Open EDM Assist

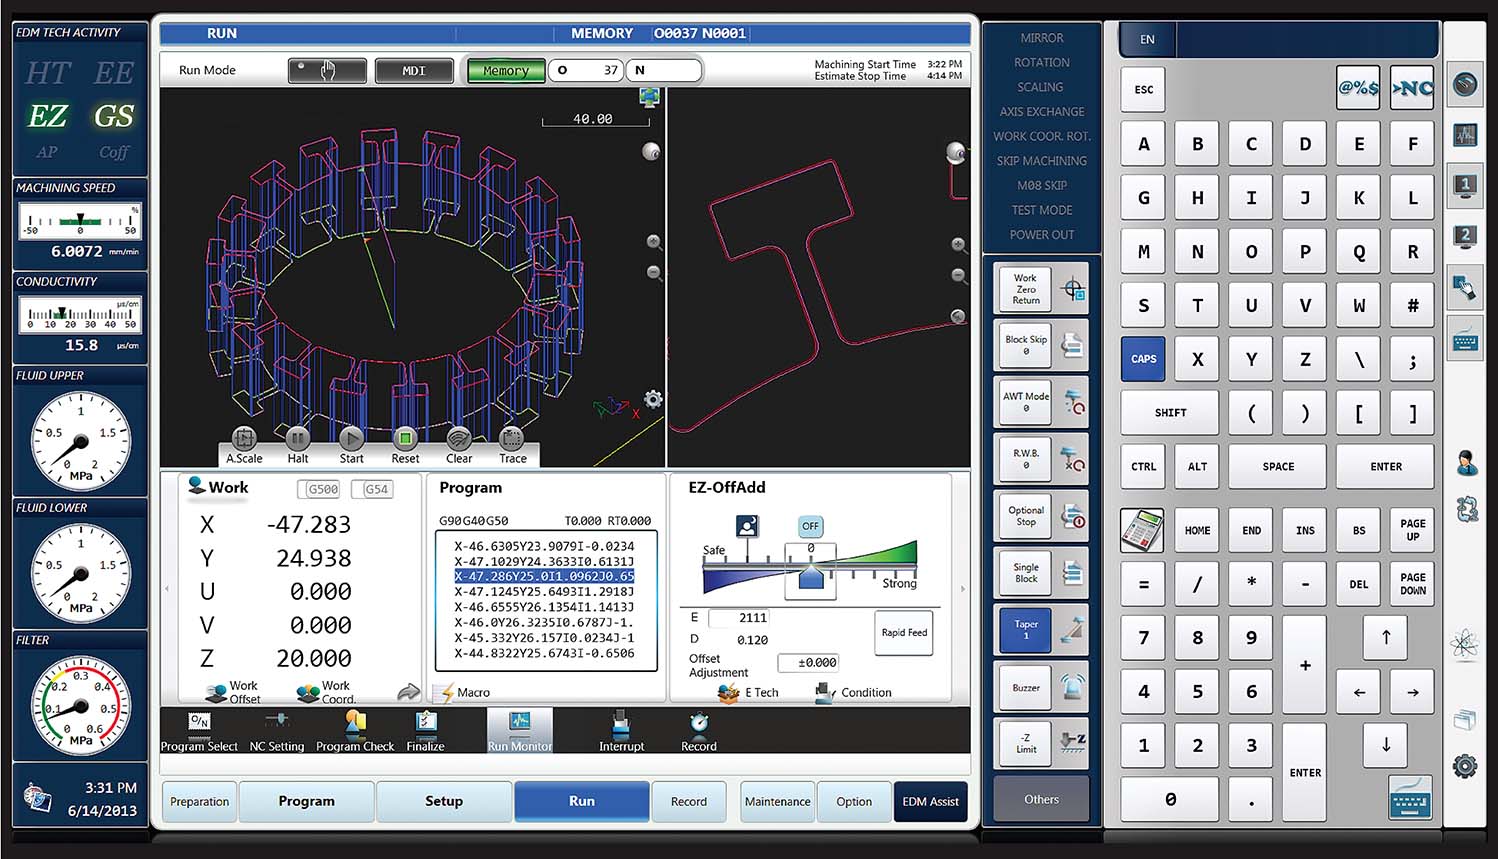pyautogui.click(x=930, y=801)
